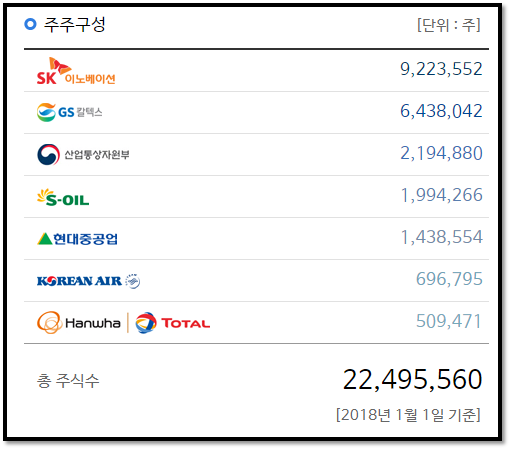This screenshot has width=511, height=450.
Task: Click the SK 이노베이션 logo
Action: point(76,71)
